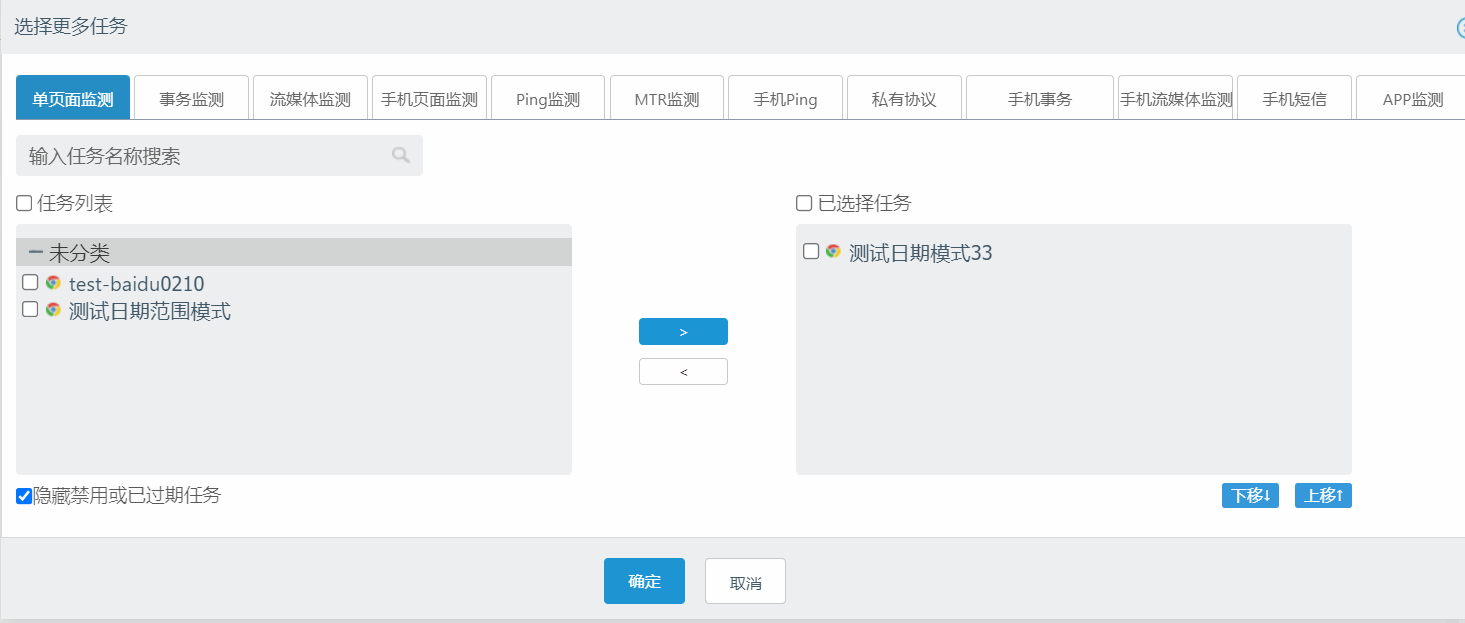1465x623 pixels.
Task: Tick the 测试日期模式33 selected task checkbox
Action: click(811, 252)
